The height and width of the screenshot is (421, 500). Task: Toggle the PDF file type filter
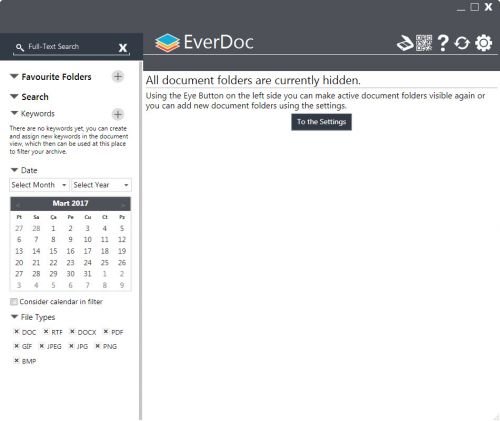click(106, 332)
